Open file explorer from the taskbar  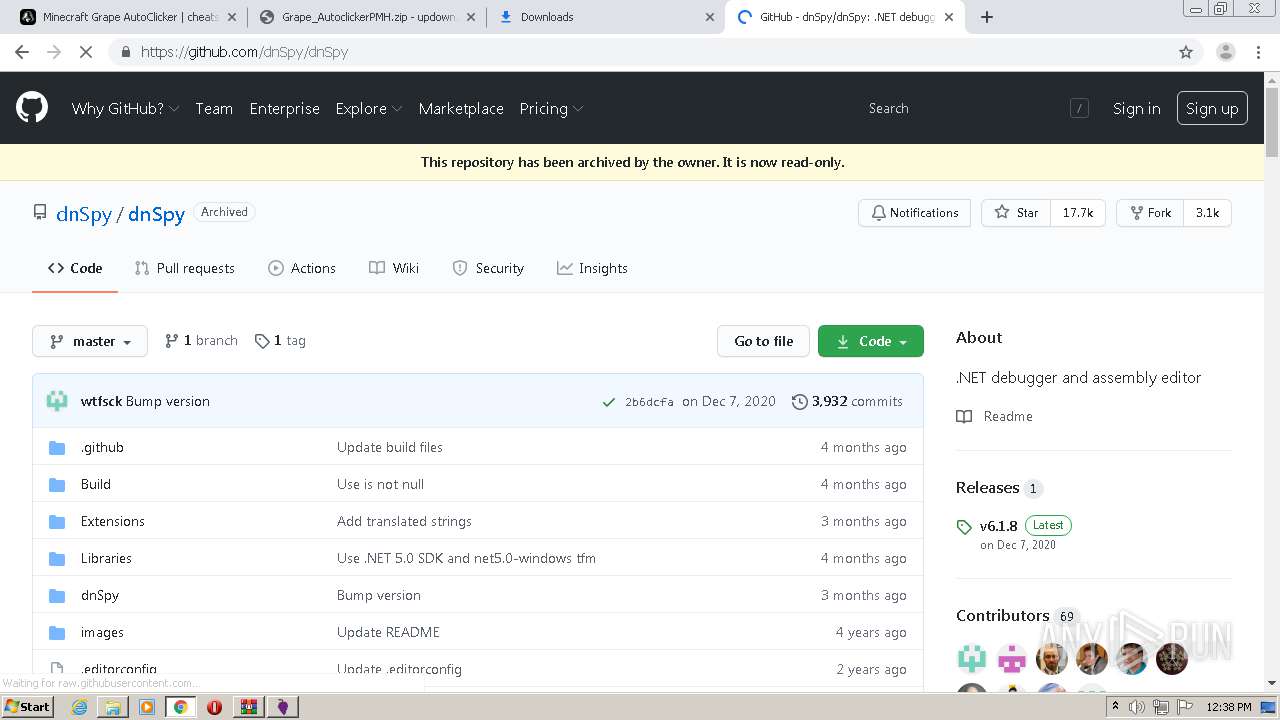click(113, 707)
